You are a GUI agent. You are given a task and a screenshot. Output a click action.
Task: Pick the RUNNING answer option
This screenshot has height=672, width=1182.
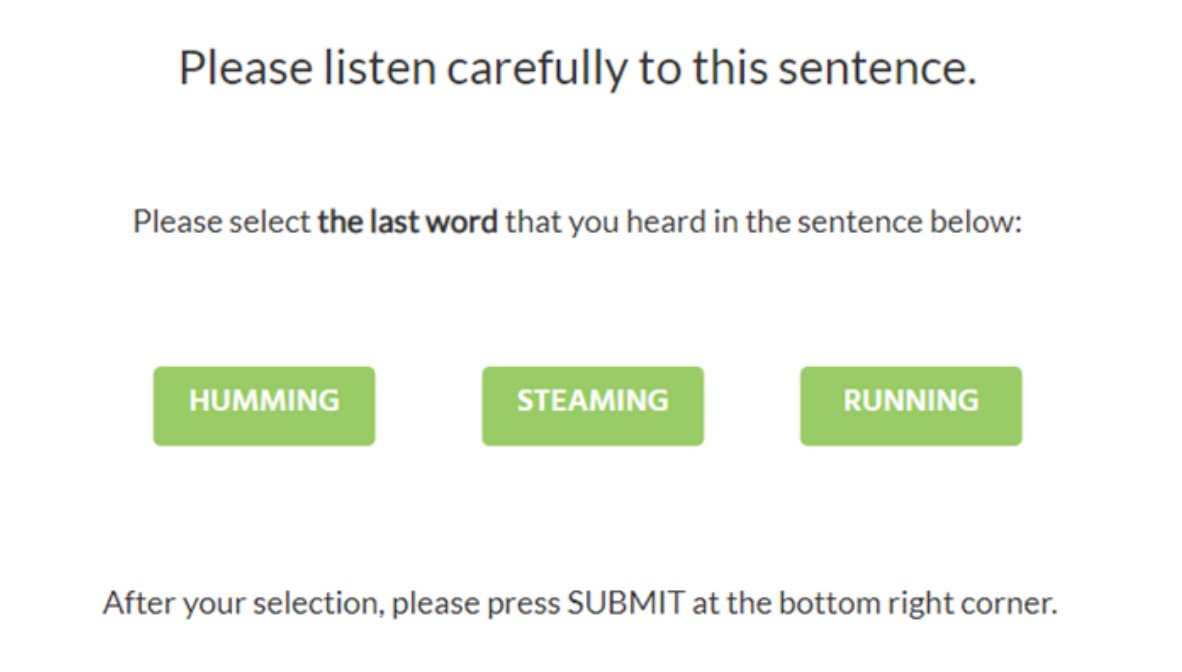(x=911, y=405)
